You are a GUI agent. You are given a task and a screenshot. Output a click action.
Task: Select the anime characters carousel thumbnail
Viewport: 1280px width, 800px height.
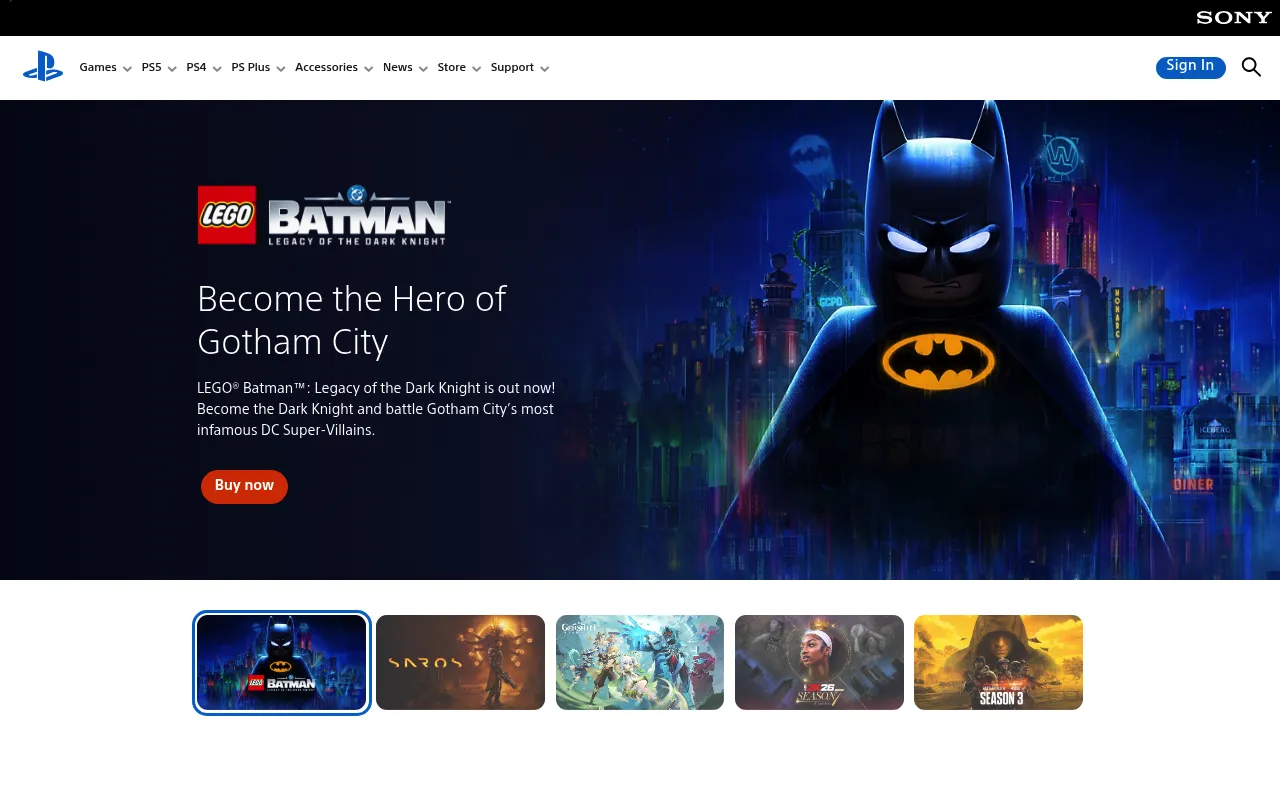pyautogui.click(x=640, y=662)
